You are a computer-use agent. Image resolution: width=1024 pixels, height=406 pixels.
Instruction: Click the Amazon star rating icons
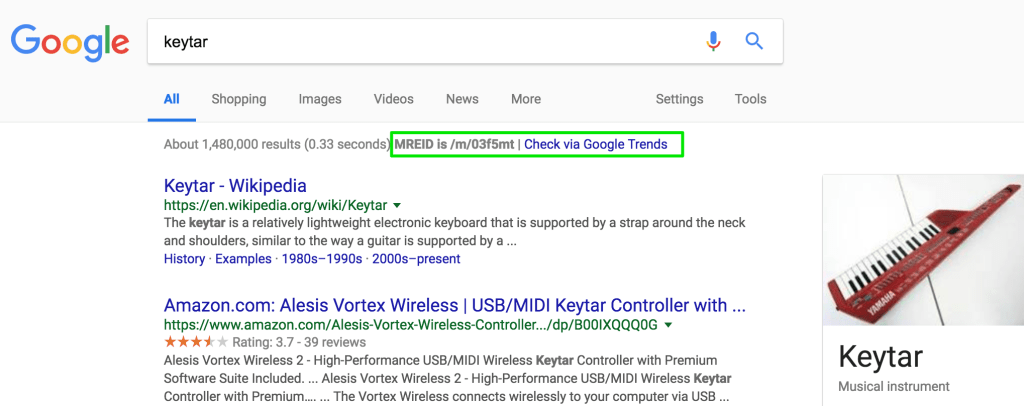[189, 343]
